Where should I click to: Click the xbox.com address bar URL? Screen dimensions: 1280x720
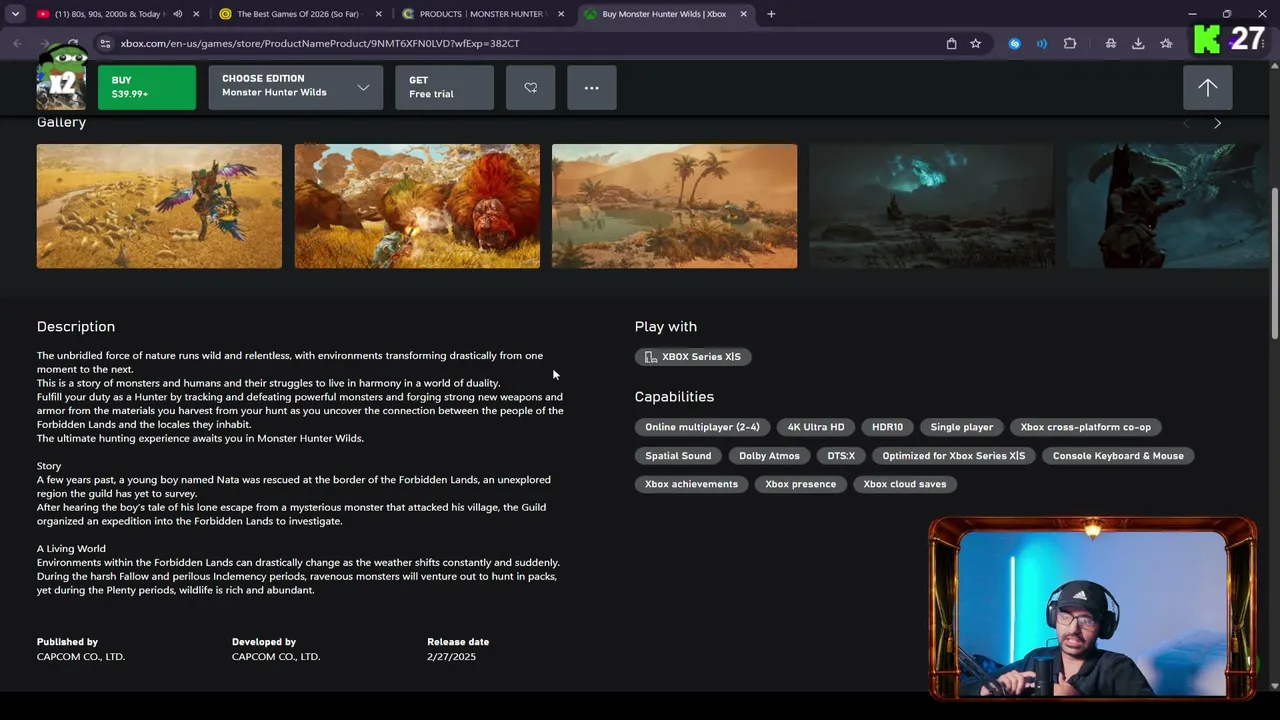click(320, 43)
